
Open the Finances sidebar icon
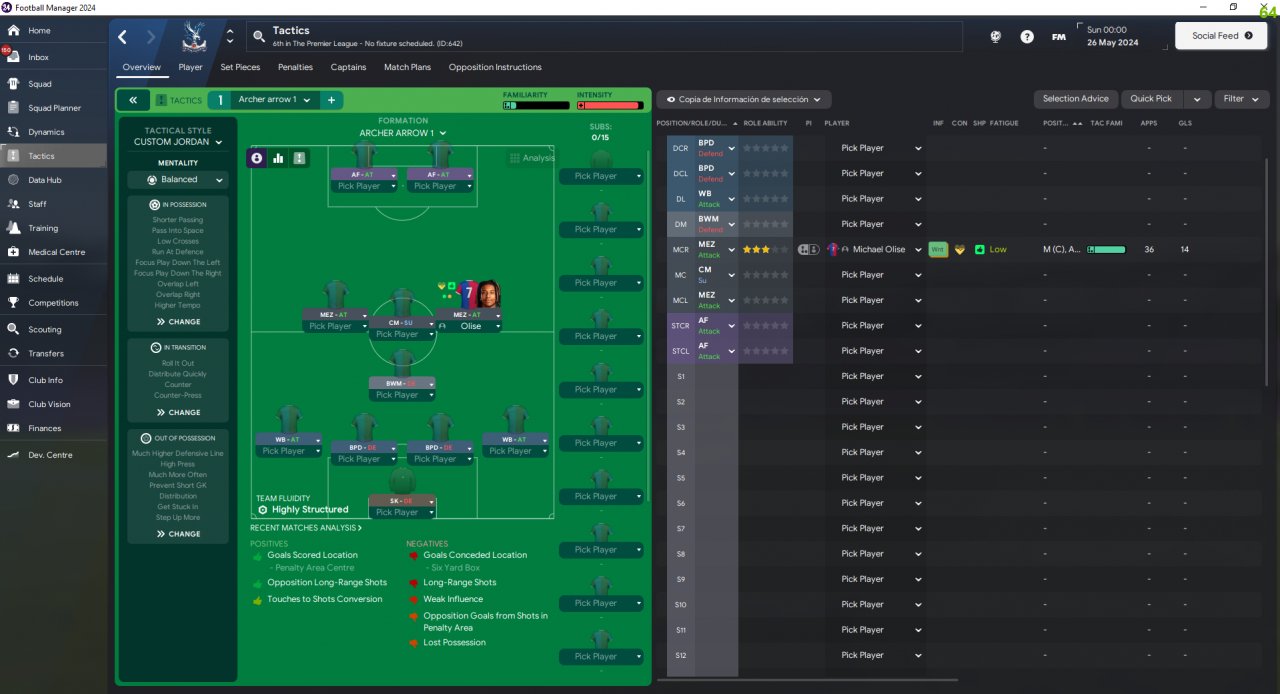click(x=13, y=428)
